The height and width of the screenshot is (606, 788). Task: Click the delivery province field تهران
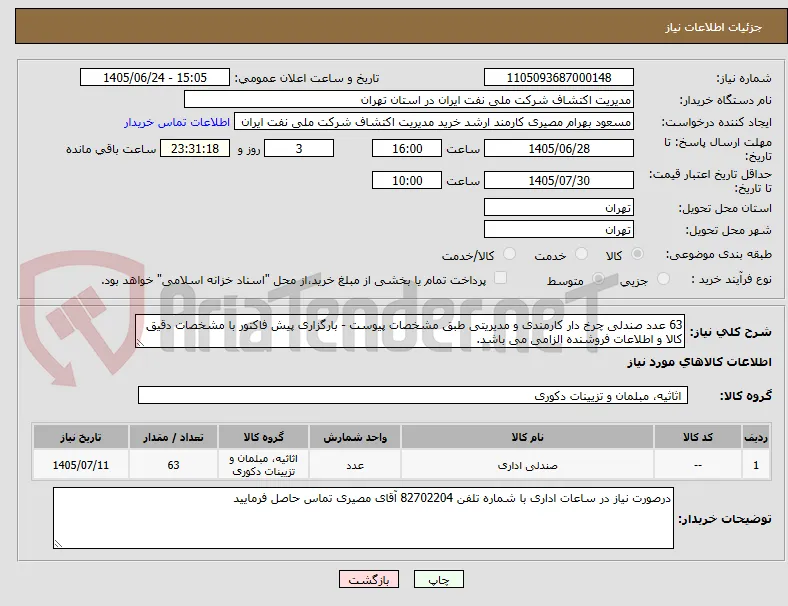559,207
